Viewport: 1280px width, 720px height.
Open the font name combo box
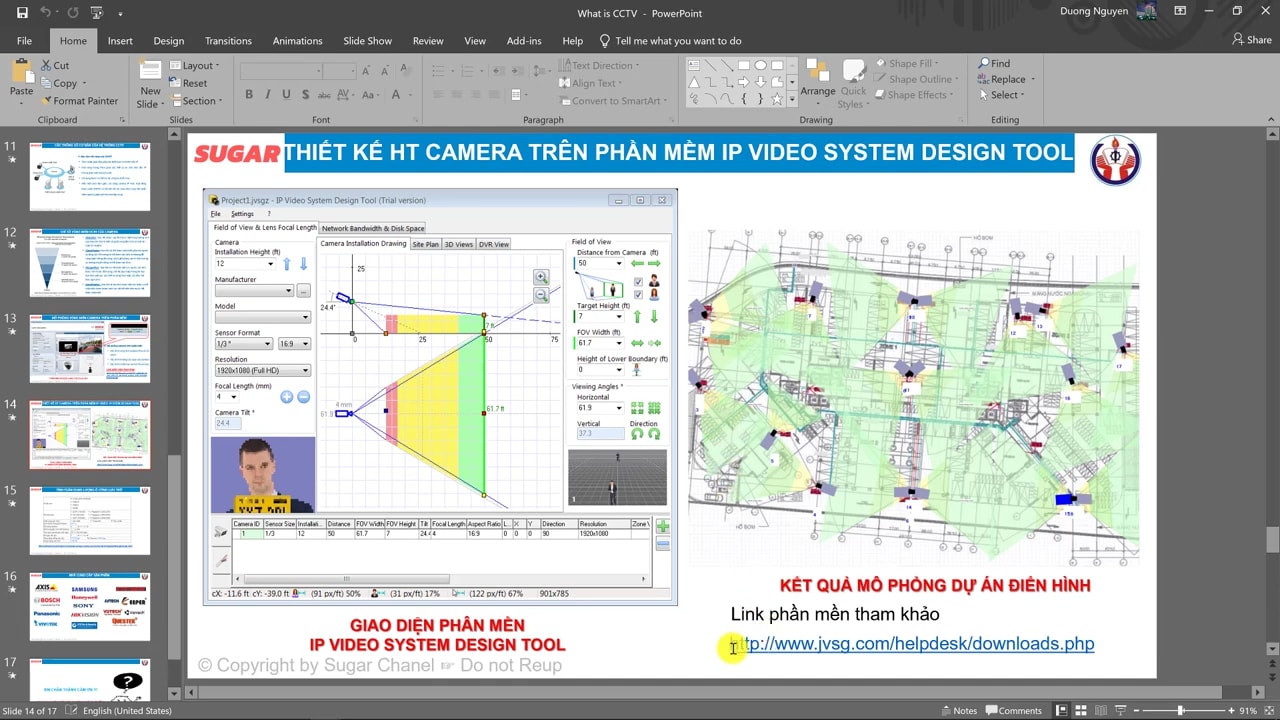[280, 70]
